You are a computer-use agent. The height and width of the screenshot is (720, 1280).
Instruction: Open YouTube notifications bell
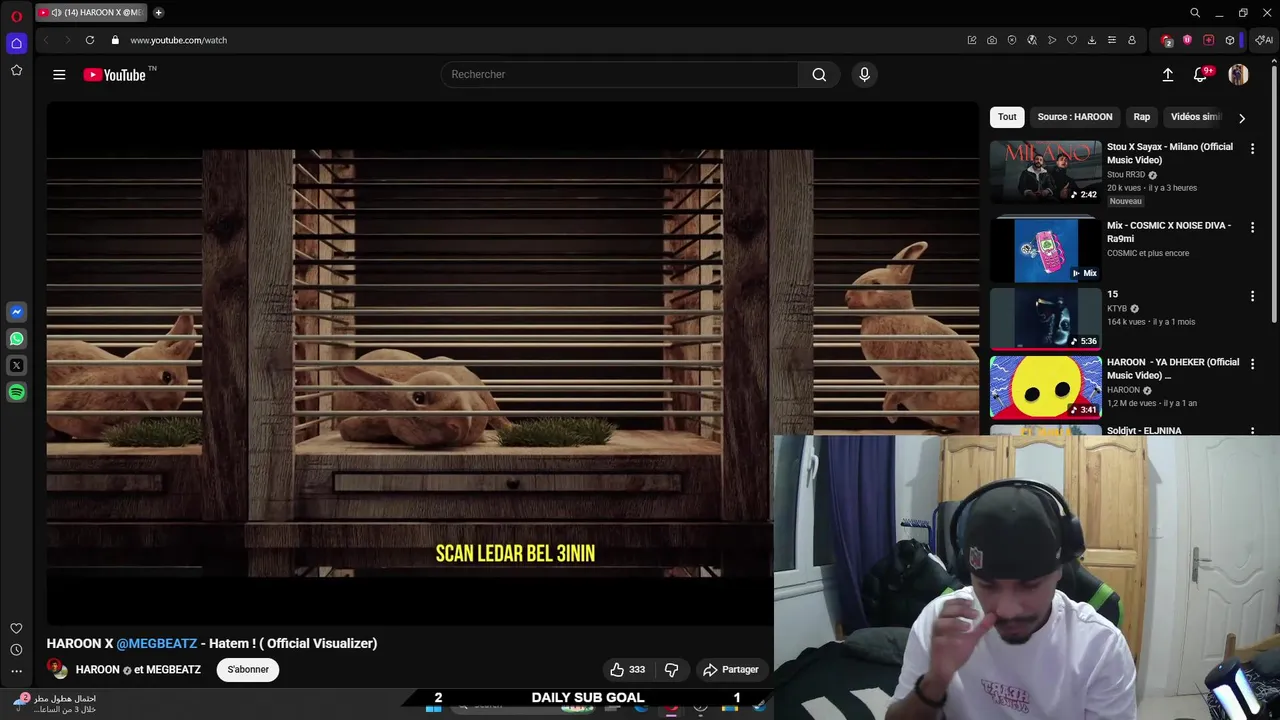click(1201, 75)
